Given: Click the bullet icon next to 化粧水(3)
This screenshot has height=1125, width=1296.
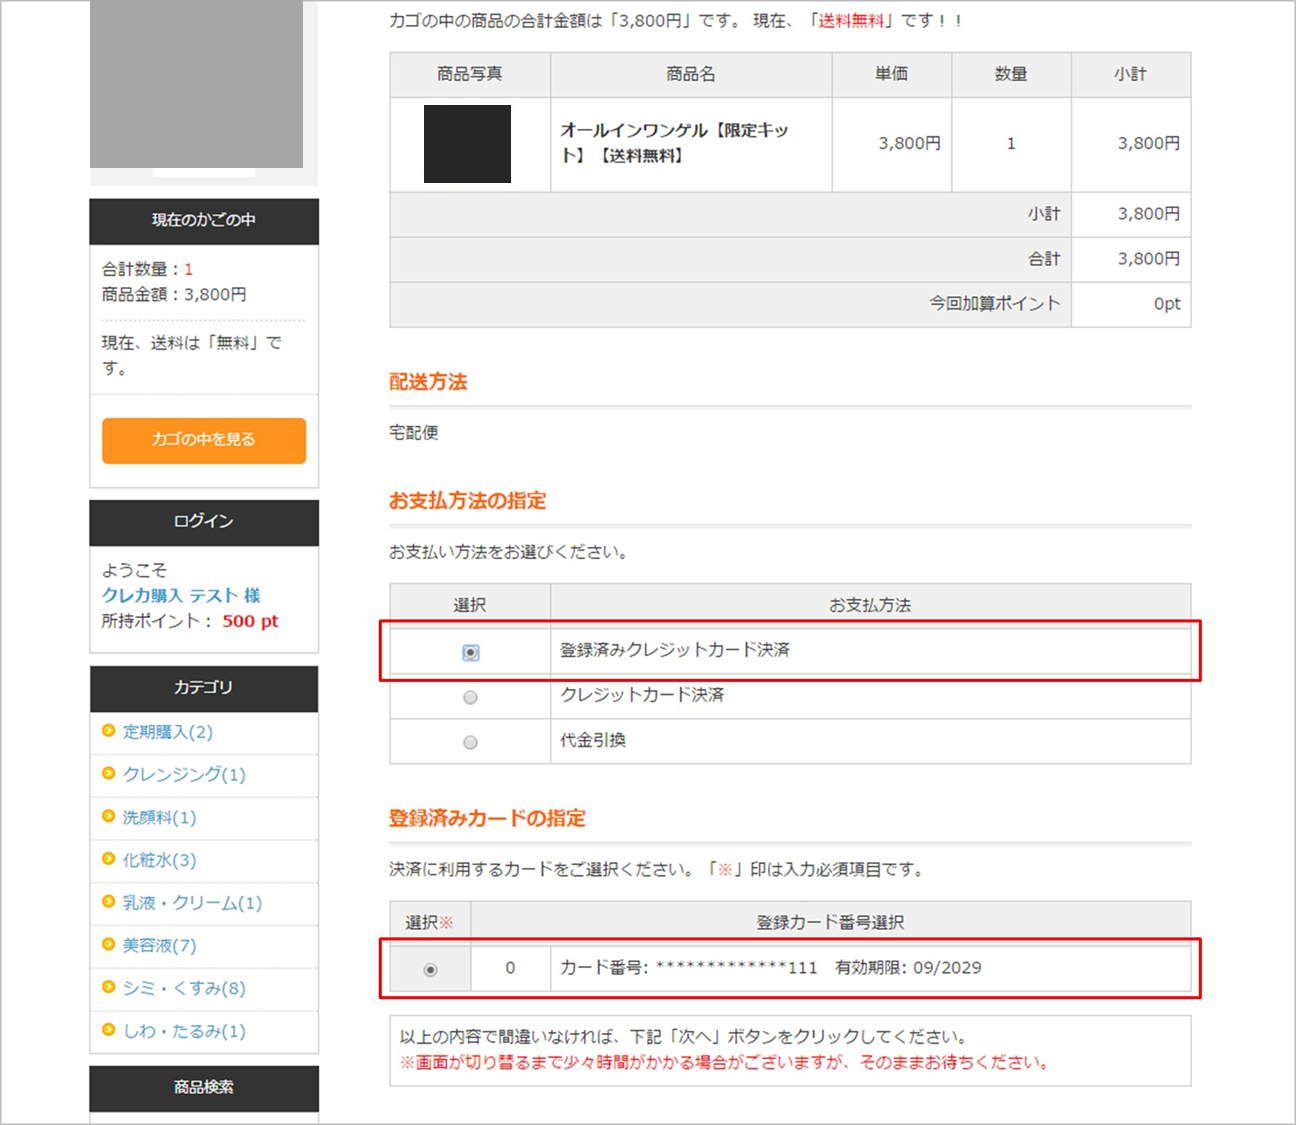Looking at the screenshot, I should click(x=109, y=859).
